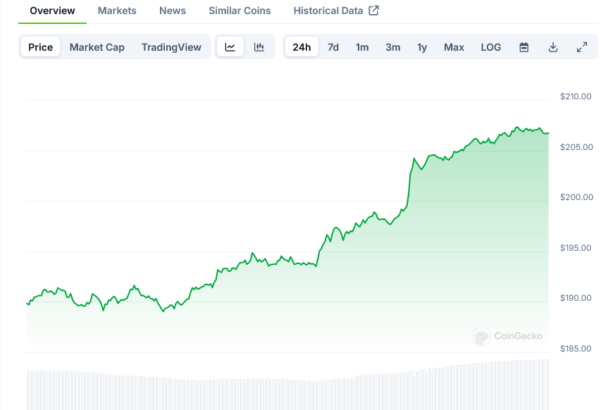Select the Overview tab
The image size is (615, 410).
click(52, 11)
